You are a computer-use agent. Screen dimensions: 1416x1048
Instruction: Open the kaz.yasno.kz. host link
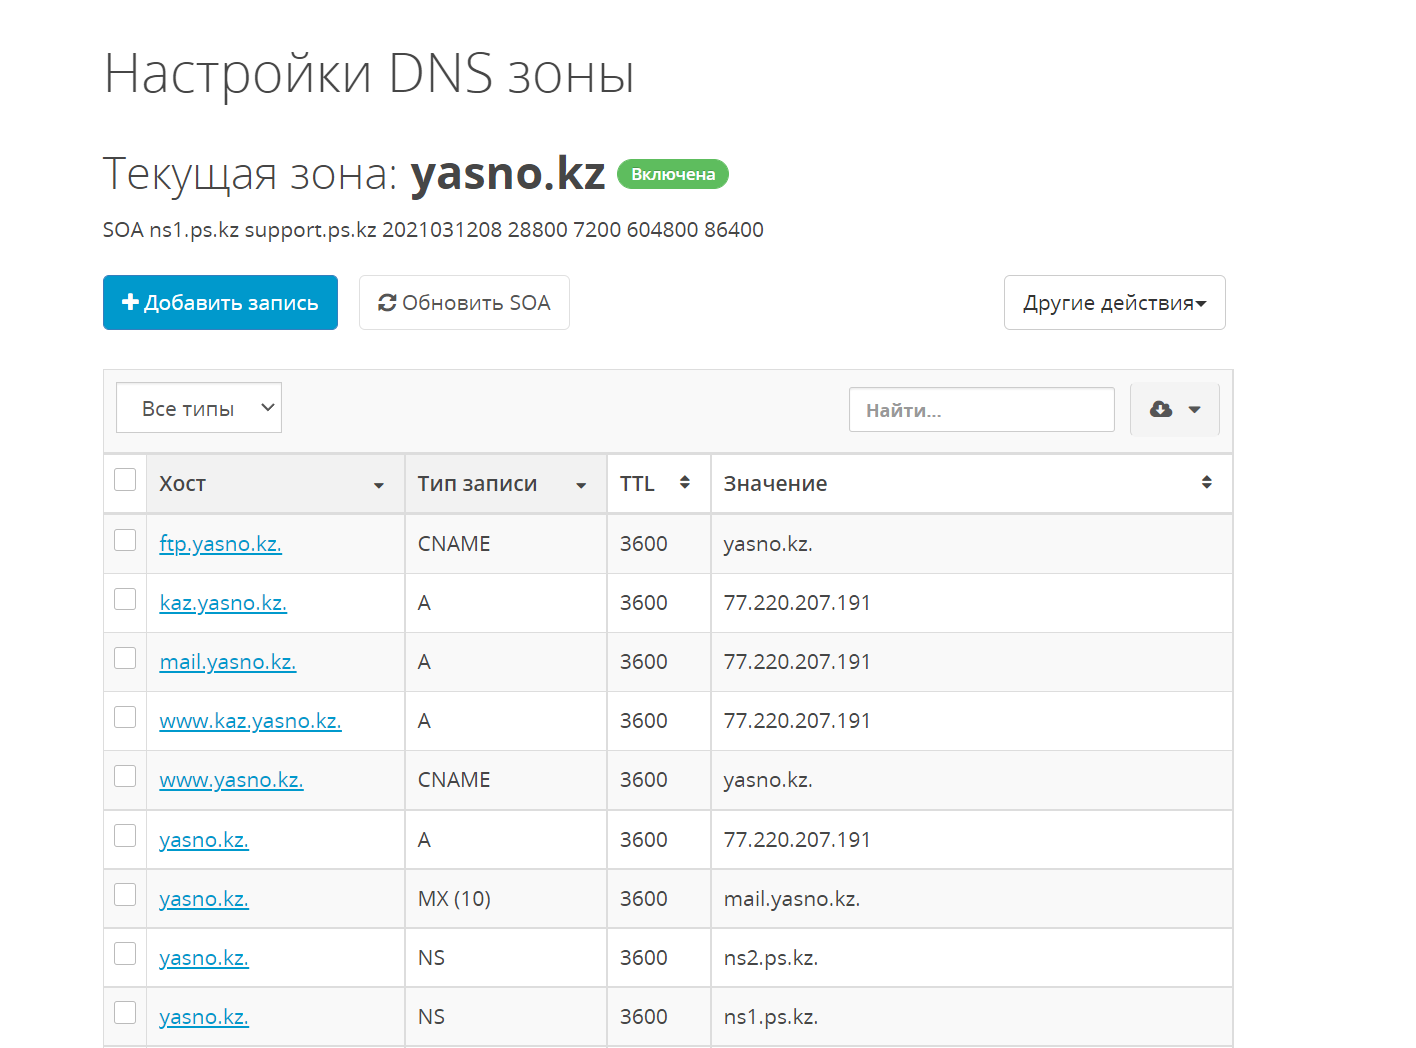click(223, 603)
